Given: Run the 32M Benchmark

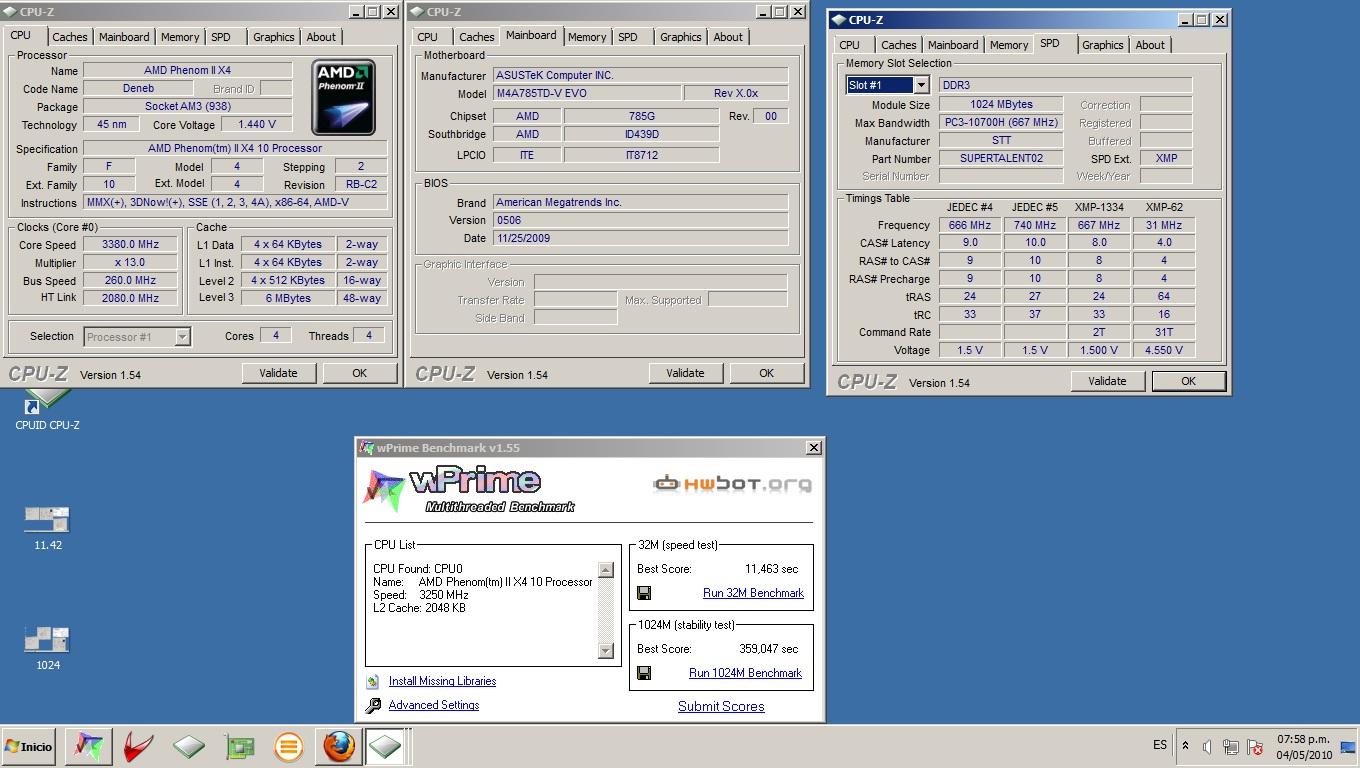Looking at the screenshot, I should (x=753, y=593).
